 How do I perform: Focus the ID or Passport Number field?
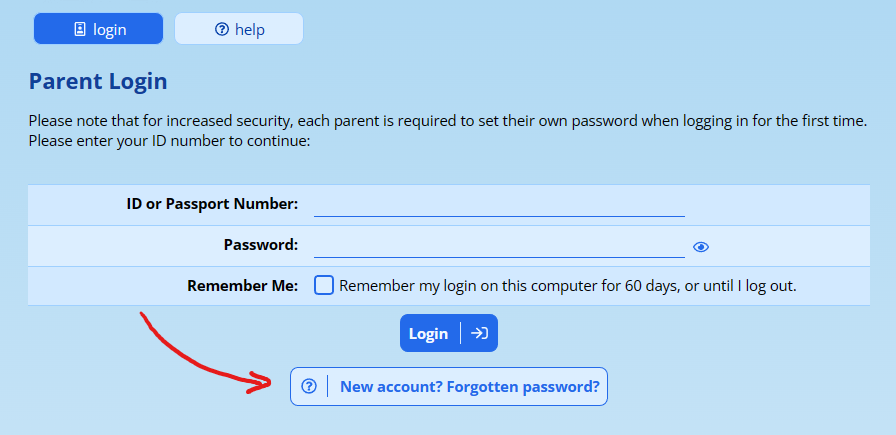[x=498, y=204]
